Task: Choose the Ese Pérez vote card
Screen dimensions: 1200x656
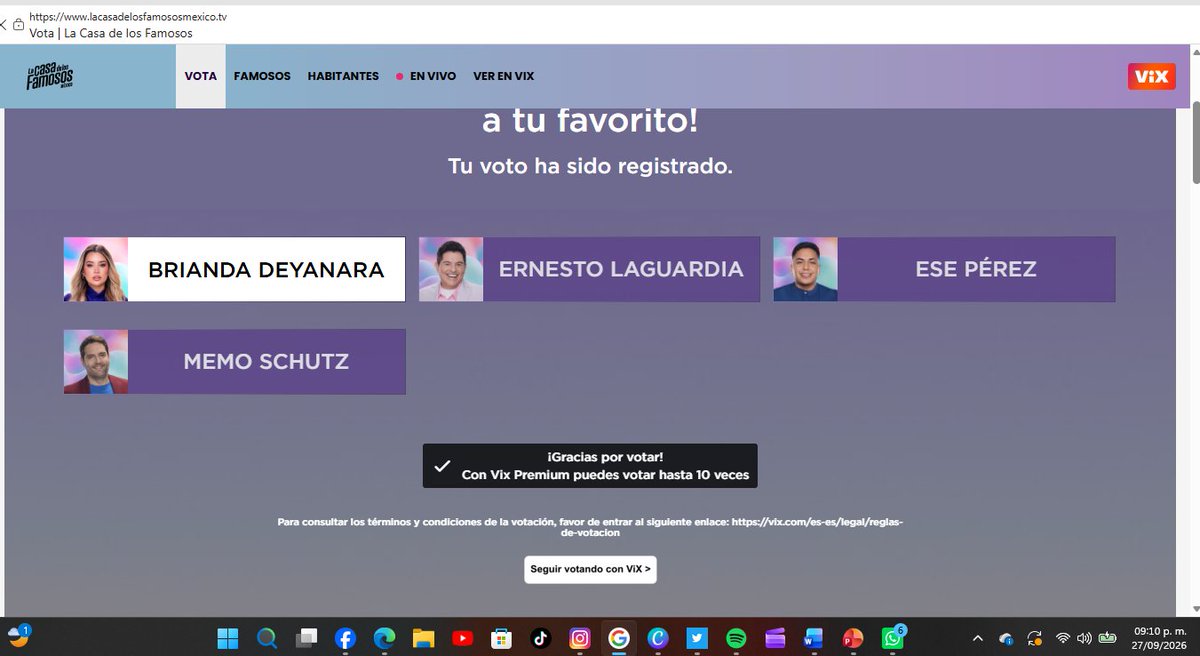Action: pyautogui.click(x=944, y=269)
